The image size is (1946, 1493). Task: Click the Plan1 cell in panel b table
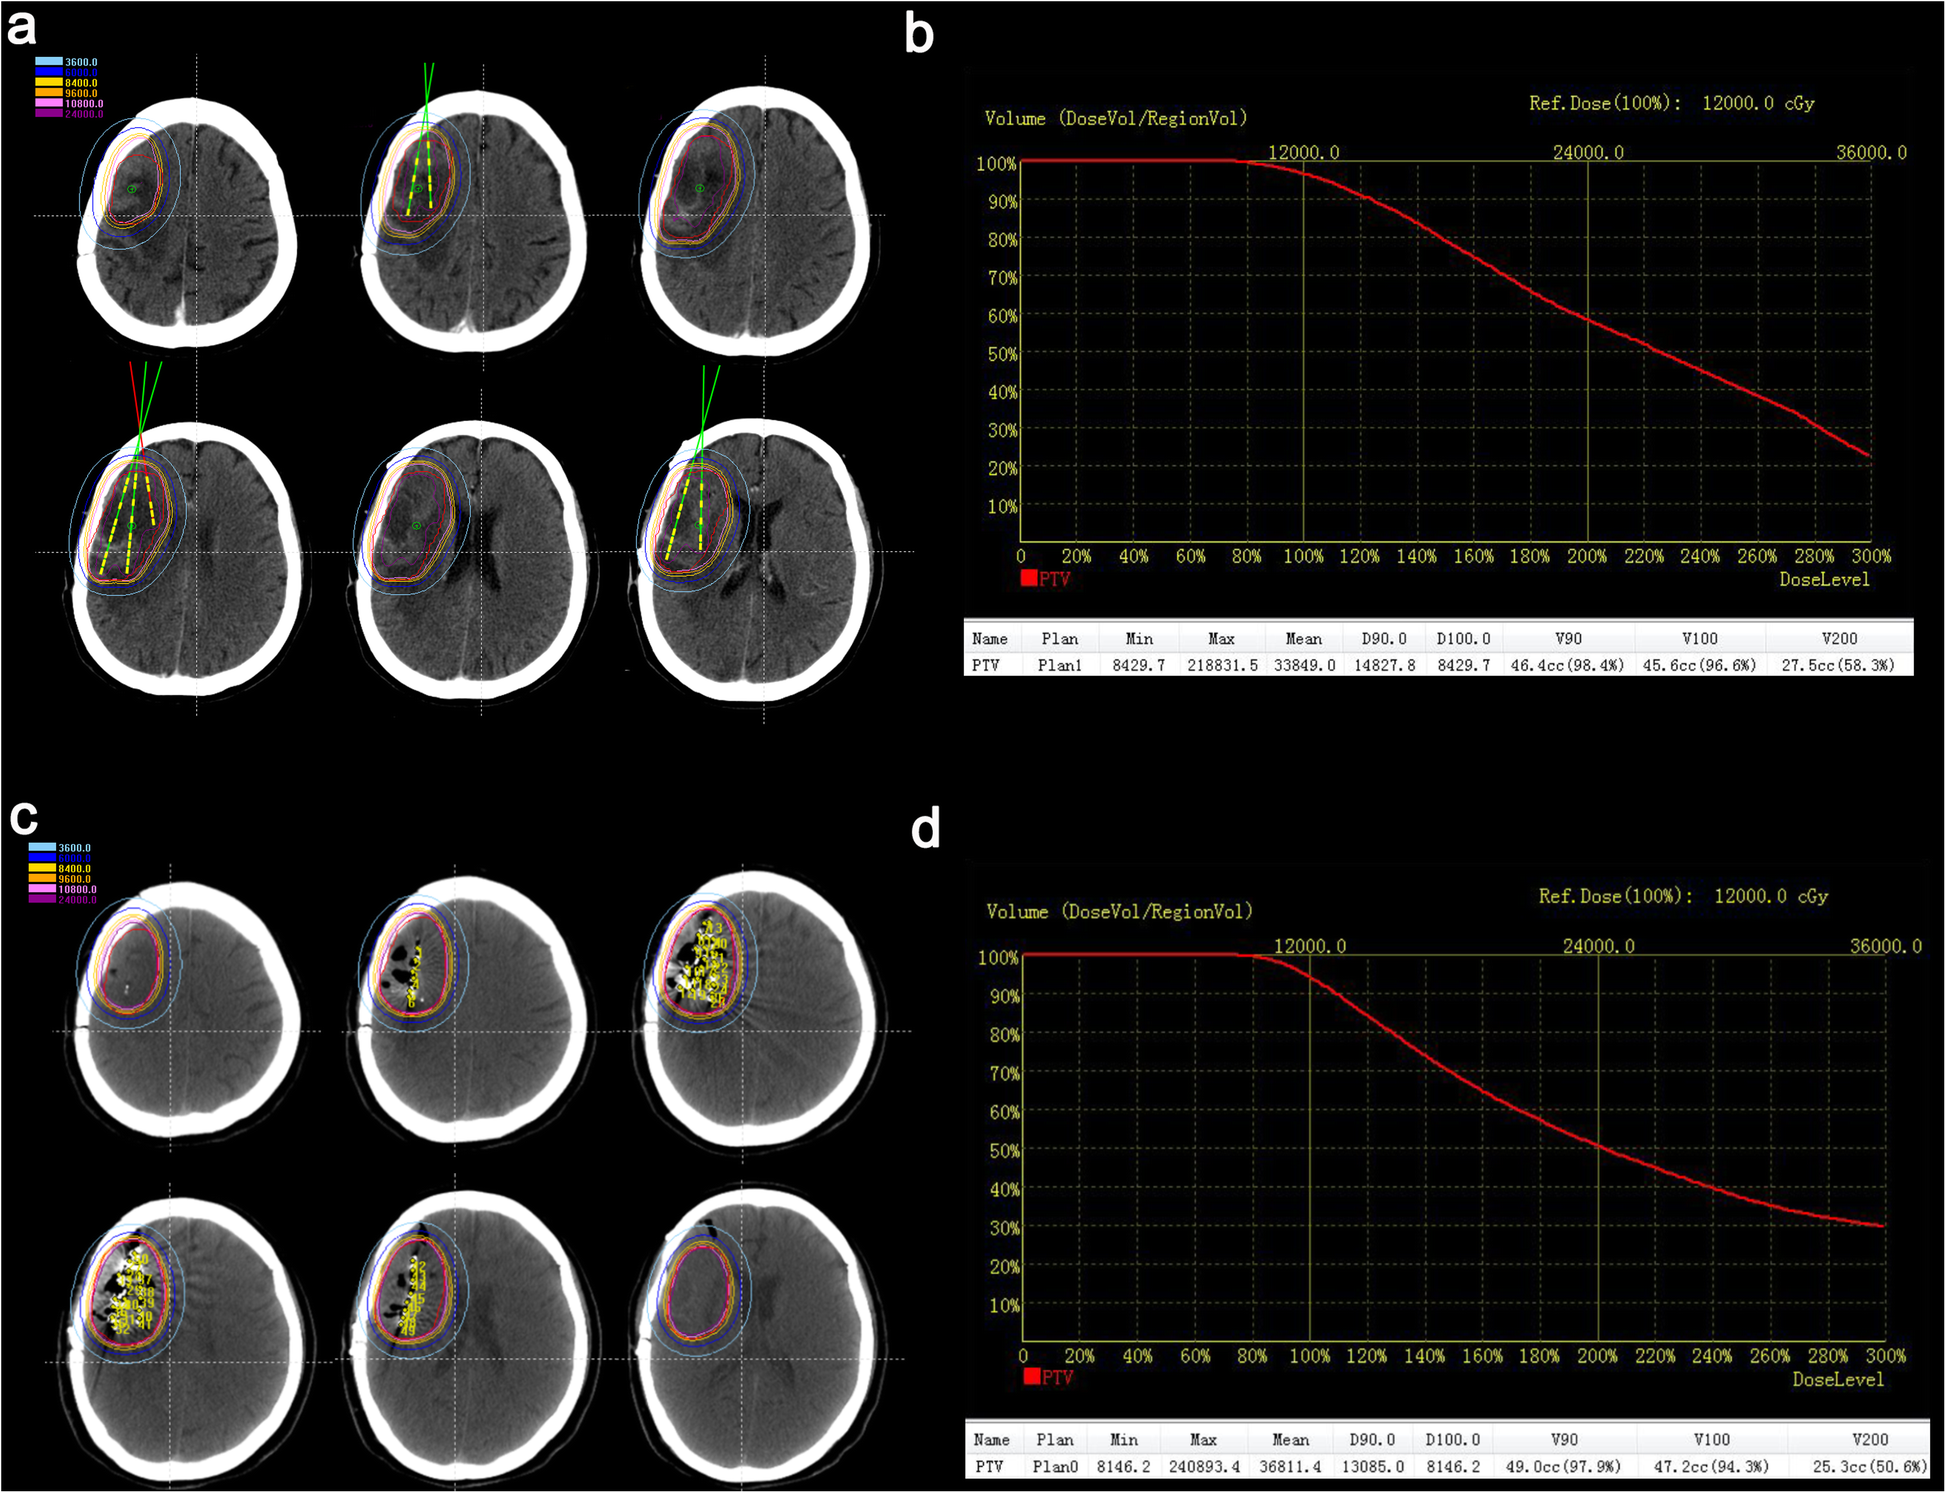click(1059, 665)
